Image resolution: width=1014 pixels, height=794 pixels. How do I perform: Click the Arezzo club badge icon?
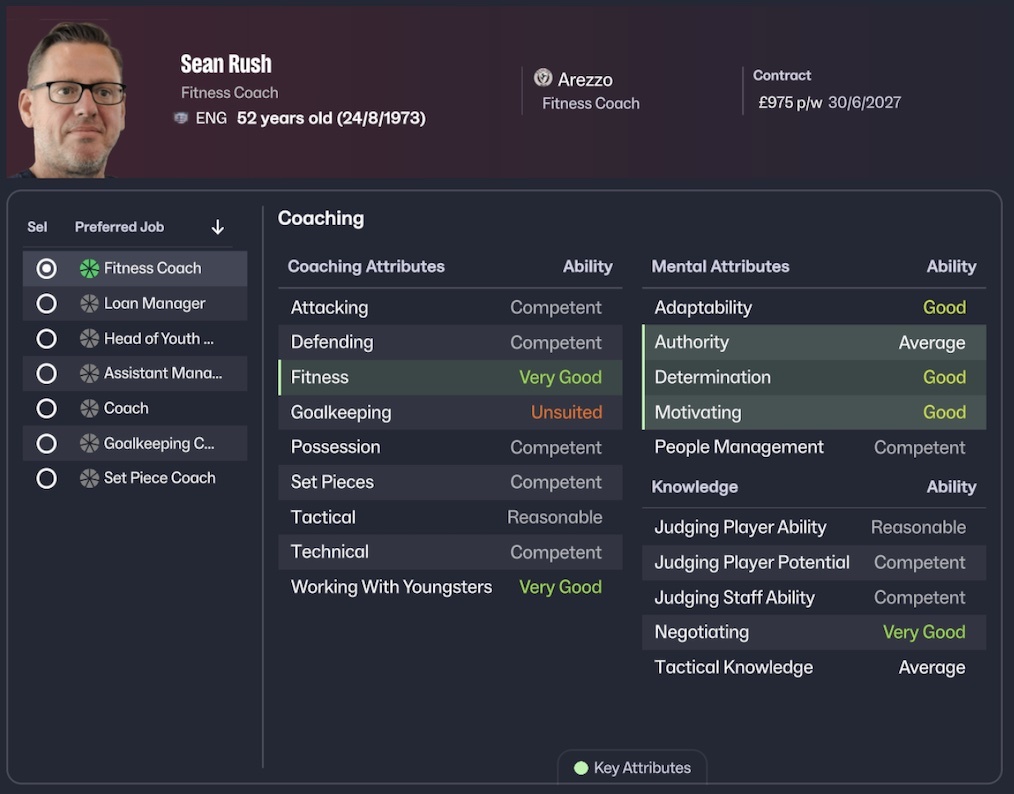click(x=543, y=78)
